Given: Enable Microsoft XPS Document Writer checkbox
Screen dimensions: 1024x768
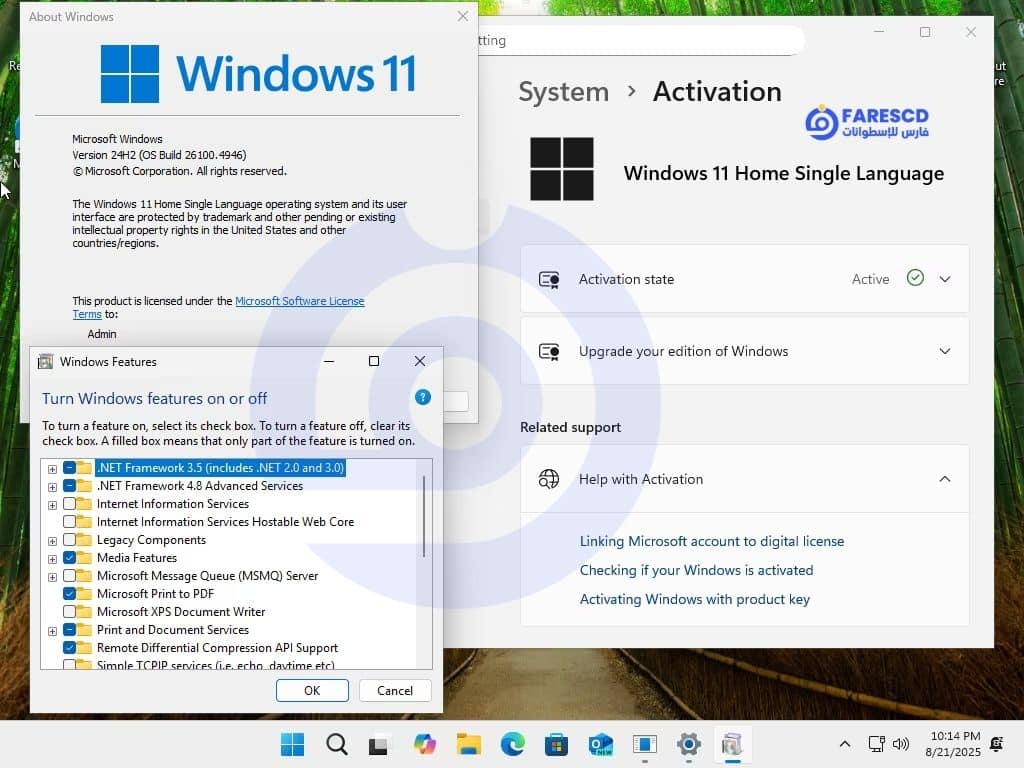Looking at the screenshot, I should tap(69, 612).
